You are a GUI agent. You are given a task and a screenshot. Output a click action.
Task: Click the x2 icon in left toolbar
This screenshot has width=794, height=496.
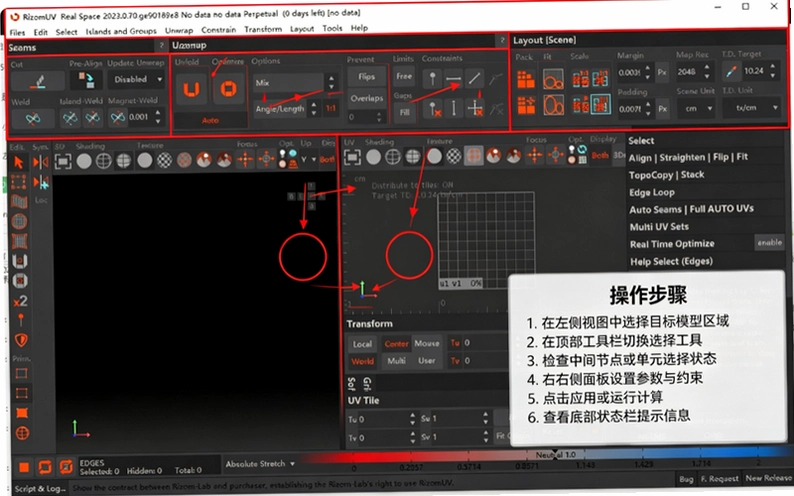coord(20,302)
